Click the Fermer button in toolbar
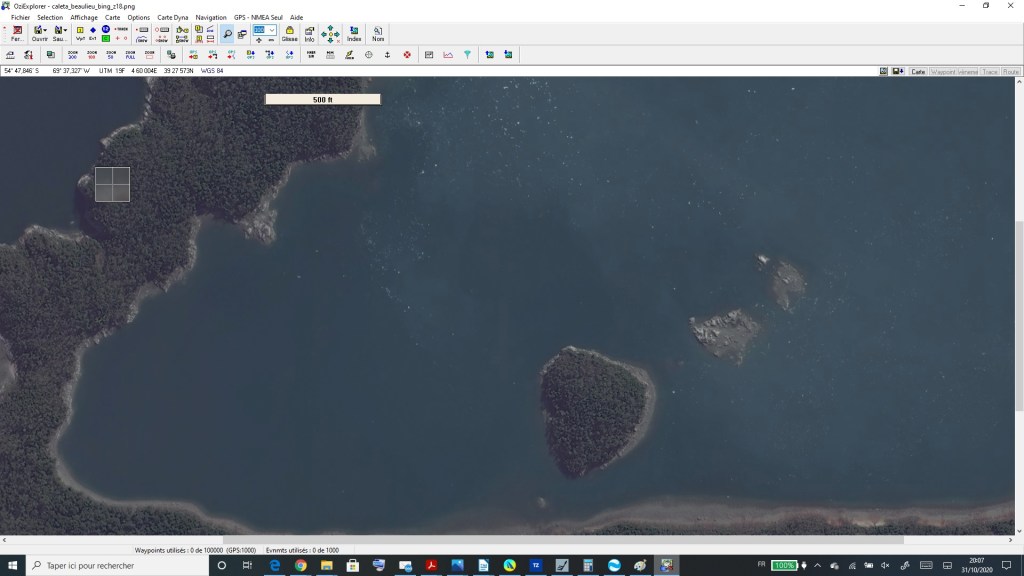The height and width of the screenshot is (576, 1024). tap(17, 33)
